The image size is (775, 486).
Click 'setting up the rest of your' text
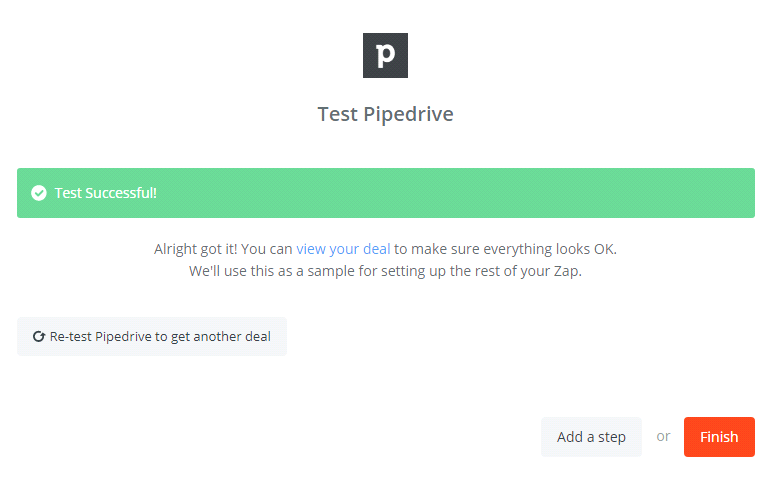[466, 271]
